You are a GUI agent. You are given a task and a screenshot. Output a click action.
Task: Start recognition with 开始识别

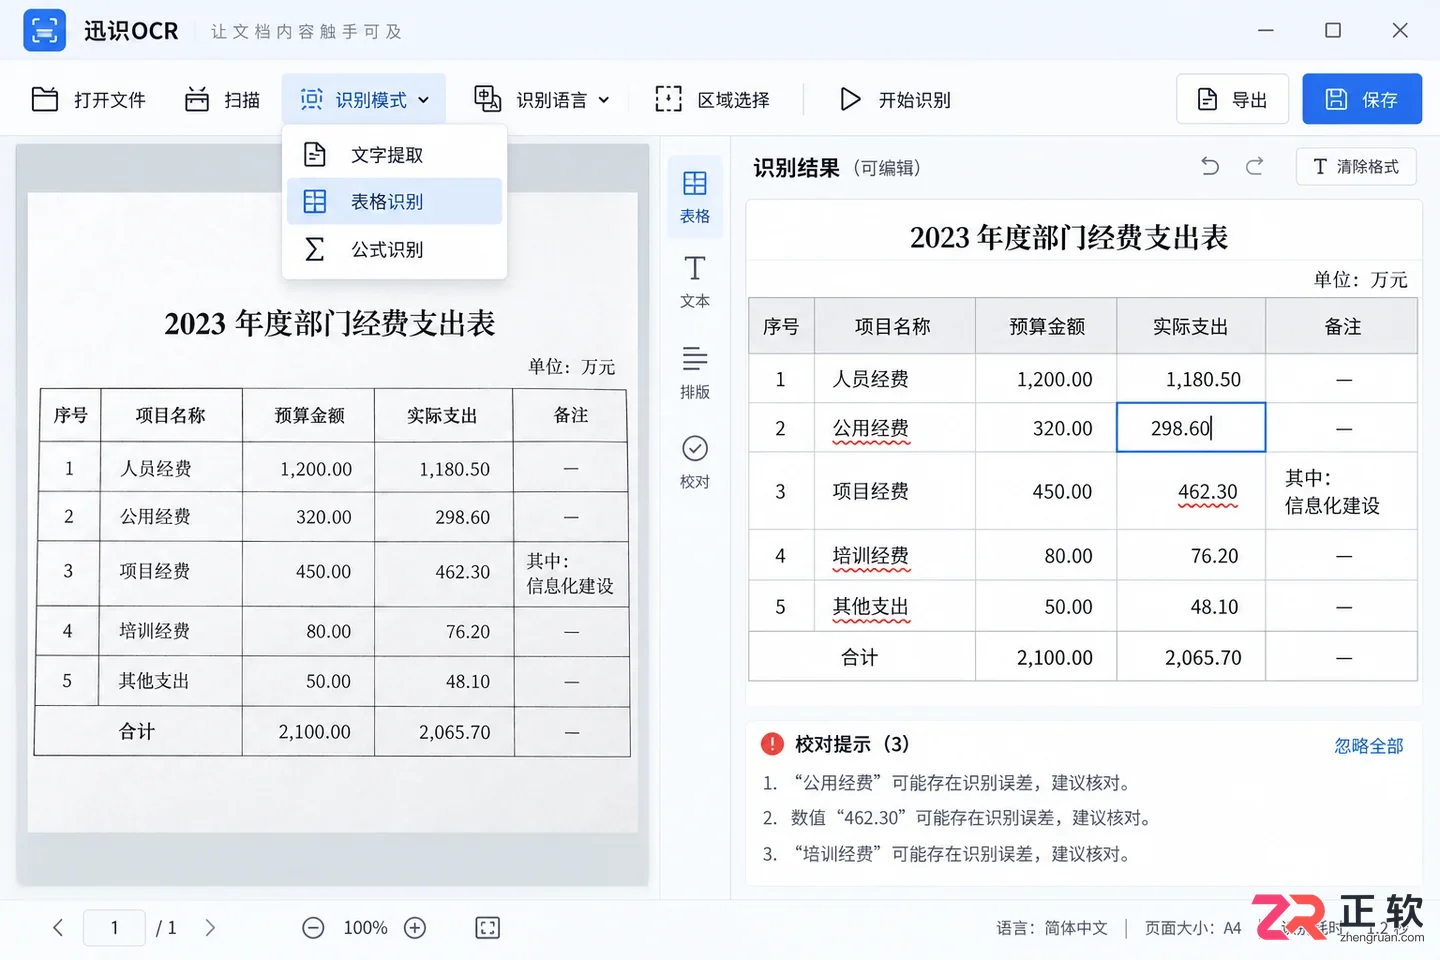pyautogui.click(x=895, y=100)
